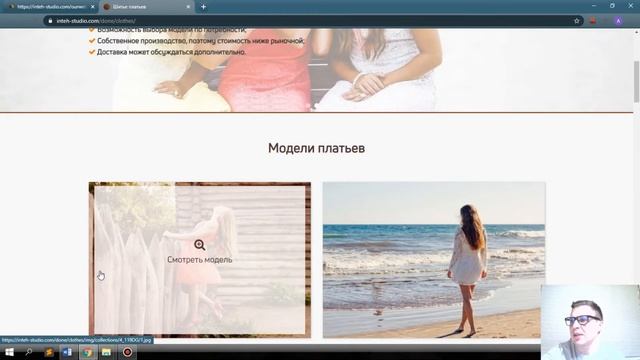The image size is (640, 360).
Task: Select the Шитье платьев browser tab
Action: pyautogui.click(x=147, y=7)
